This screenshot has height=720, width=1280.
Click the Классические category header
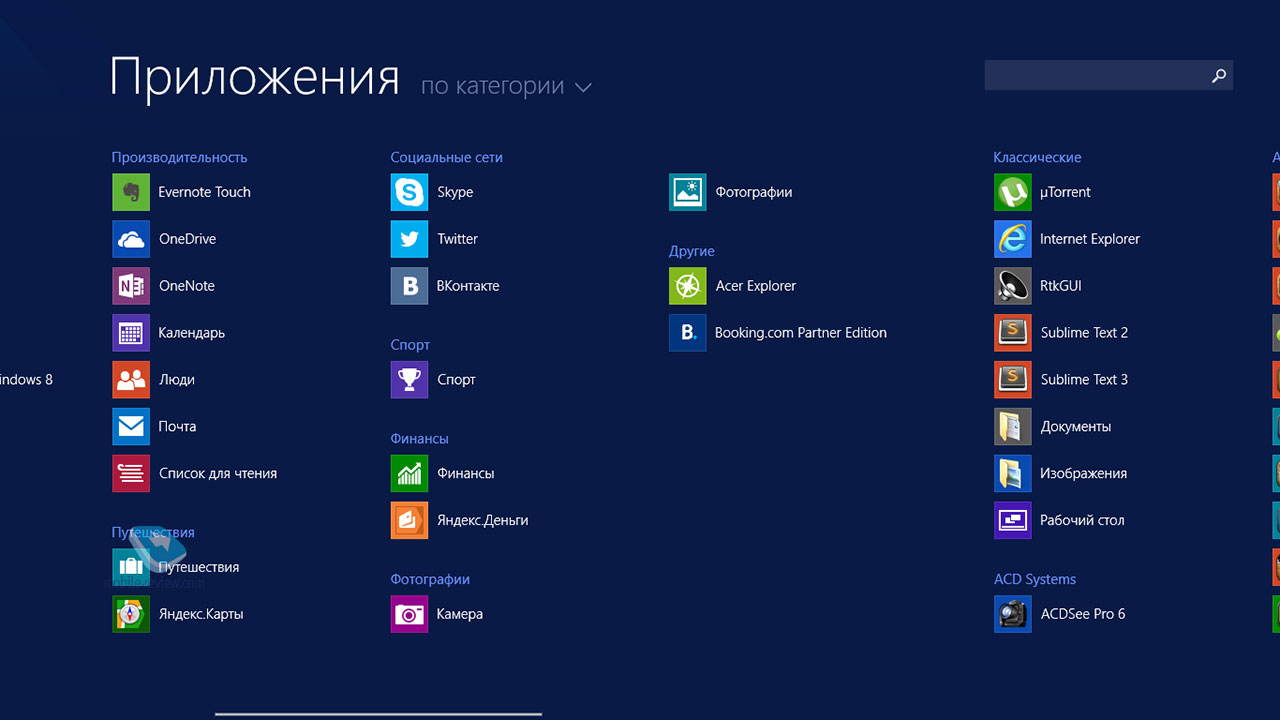(x=1037, y=157)
